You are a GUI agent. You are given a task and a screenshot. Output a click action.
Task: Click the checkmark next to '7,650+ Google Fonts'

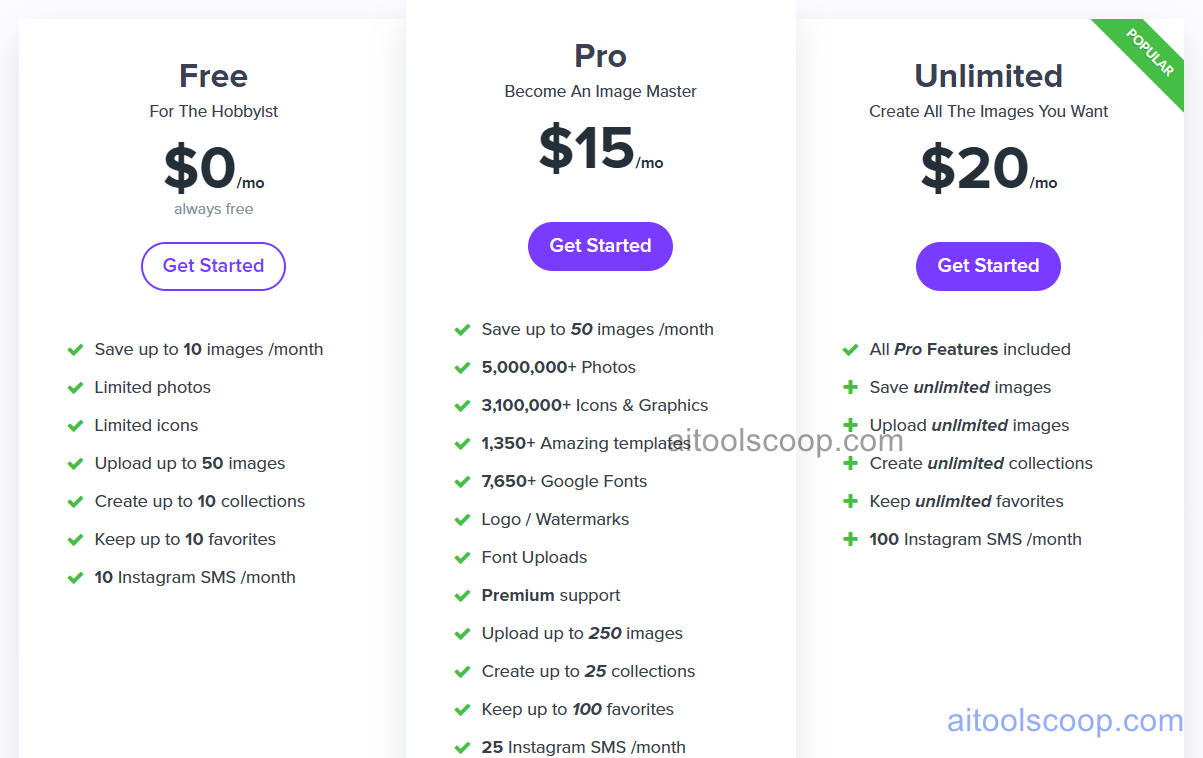pyautogui.click(x=463, y=481)
